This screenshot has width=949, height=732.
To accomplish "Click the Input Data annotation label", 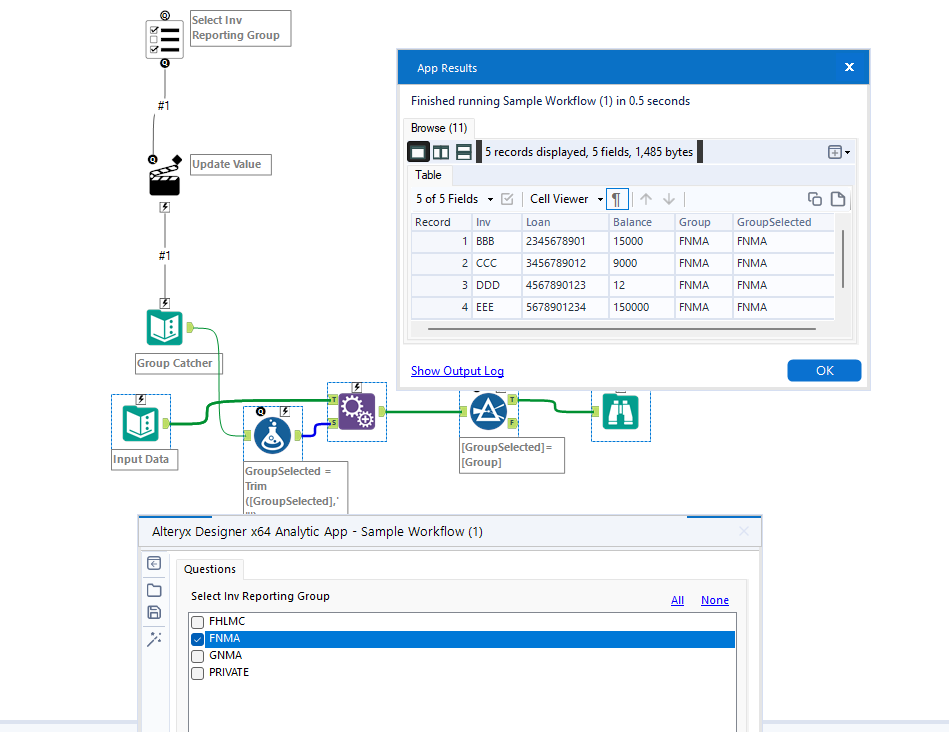I will click(x=145, y=460).
